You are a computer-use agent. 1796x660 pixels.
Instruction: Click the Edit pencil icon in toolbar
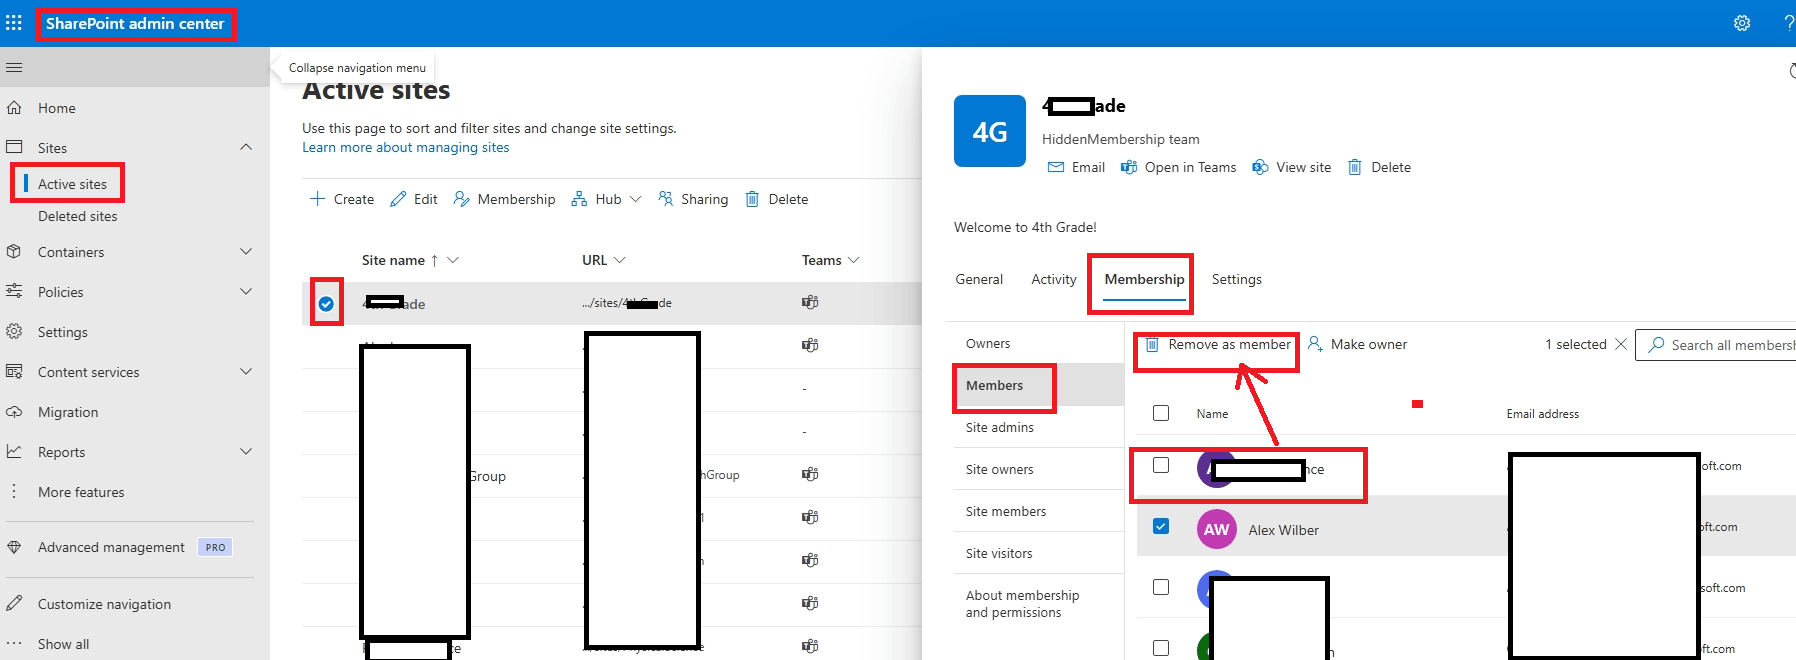coord(398,199)
